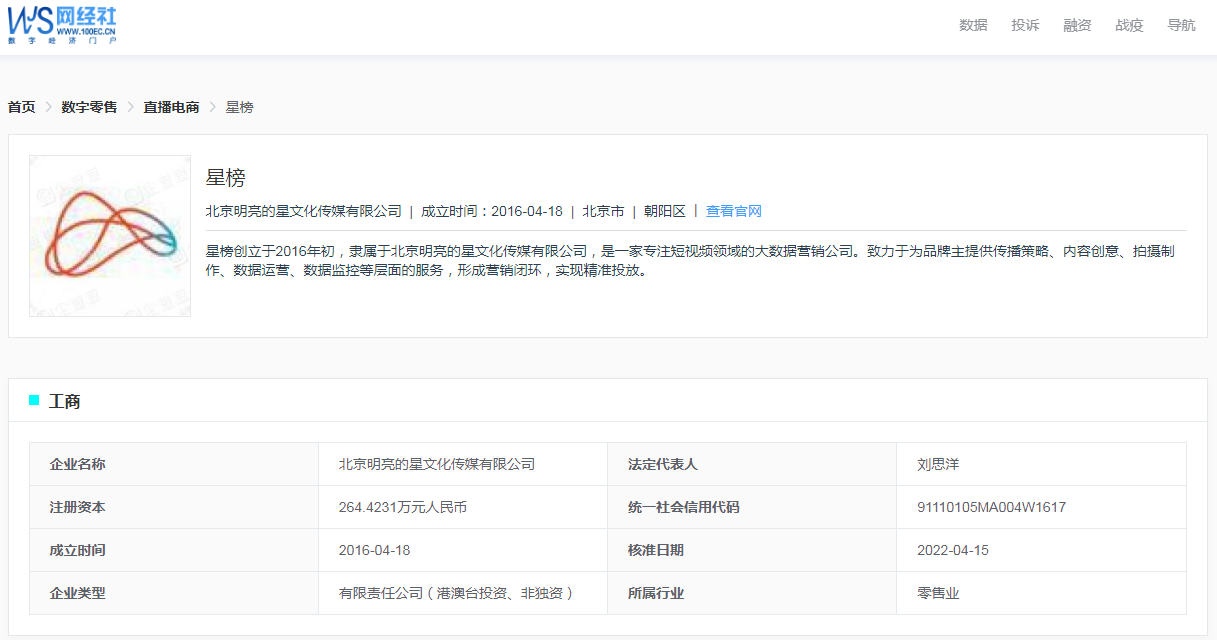Click the 查看官网 link

[734, 211]
